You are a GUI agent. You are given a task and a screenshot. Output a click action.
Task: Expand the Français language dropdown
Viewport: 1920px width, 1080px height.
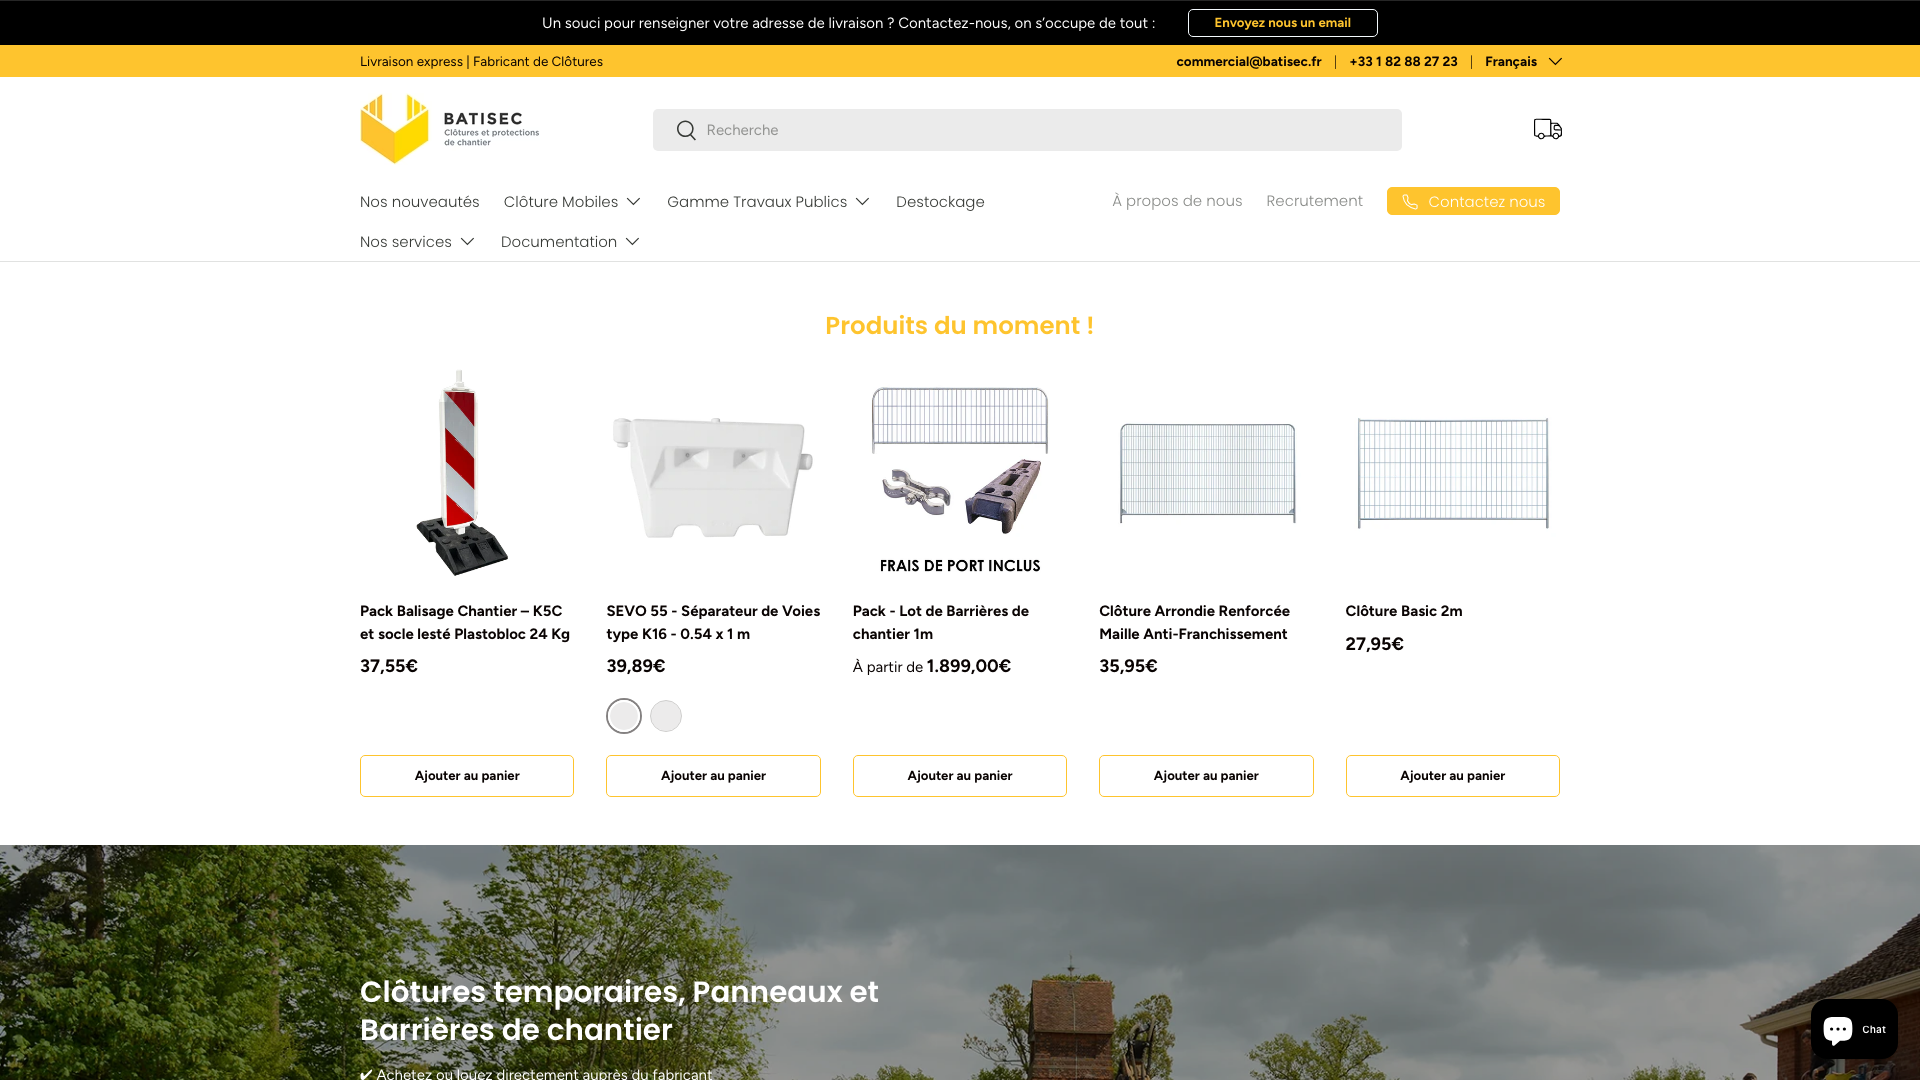click(1523, 62)
